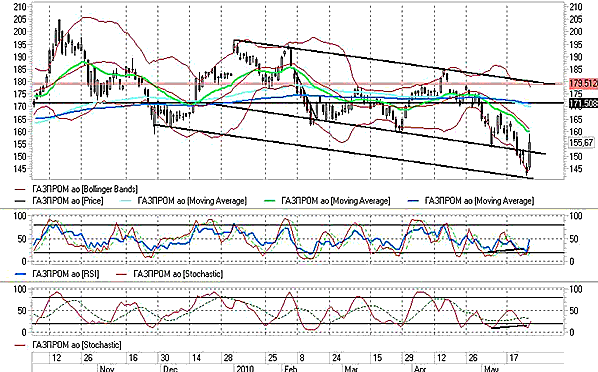
Task: Click the Feb month label
Action: pos(291,369)
